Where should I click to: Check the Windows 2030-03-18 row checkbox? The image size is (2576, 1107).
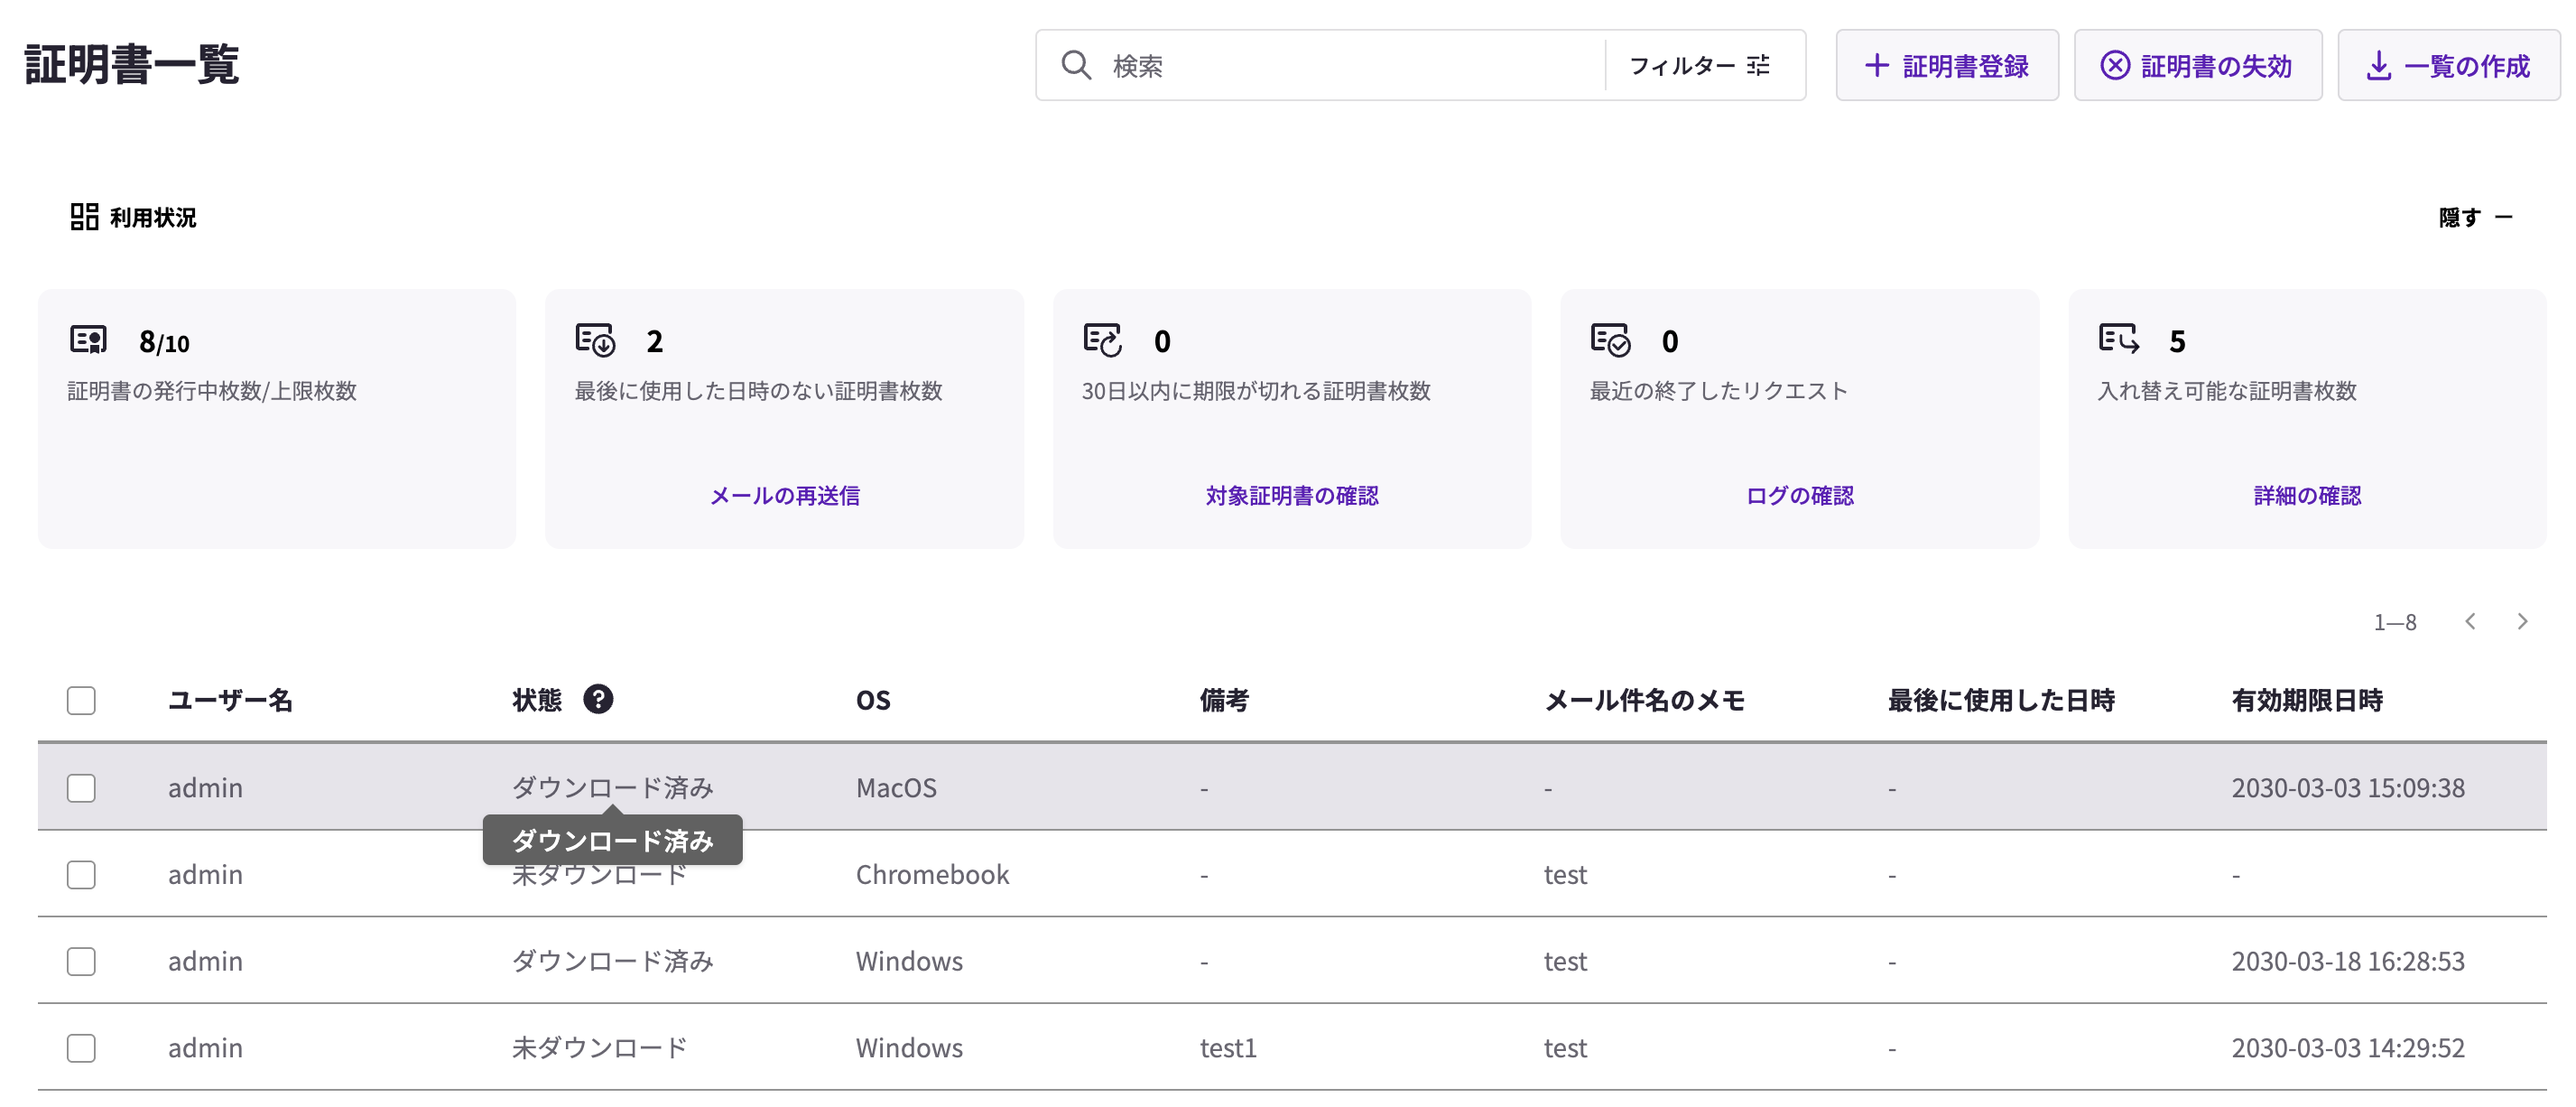81,962
